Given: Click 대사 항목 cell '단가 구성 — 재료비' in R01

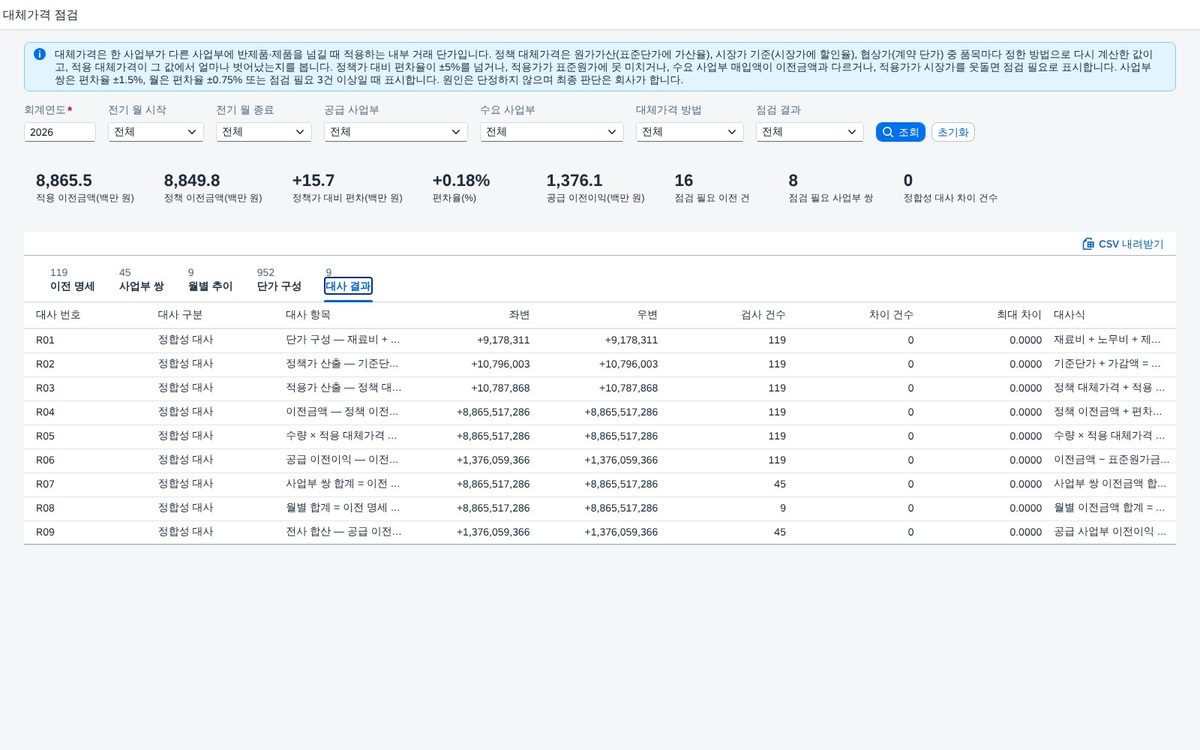Looking at the screenshot, I should (x=343, y=340).
